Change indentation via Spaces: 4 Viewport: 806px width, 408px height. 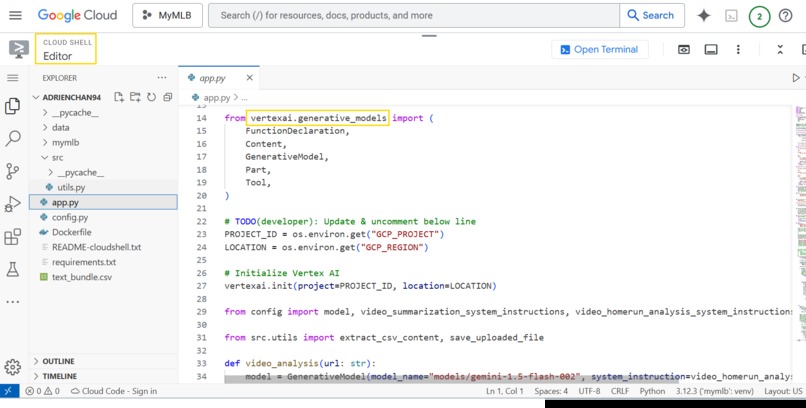(551, 391)
